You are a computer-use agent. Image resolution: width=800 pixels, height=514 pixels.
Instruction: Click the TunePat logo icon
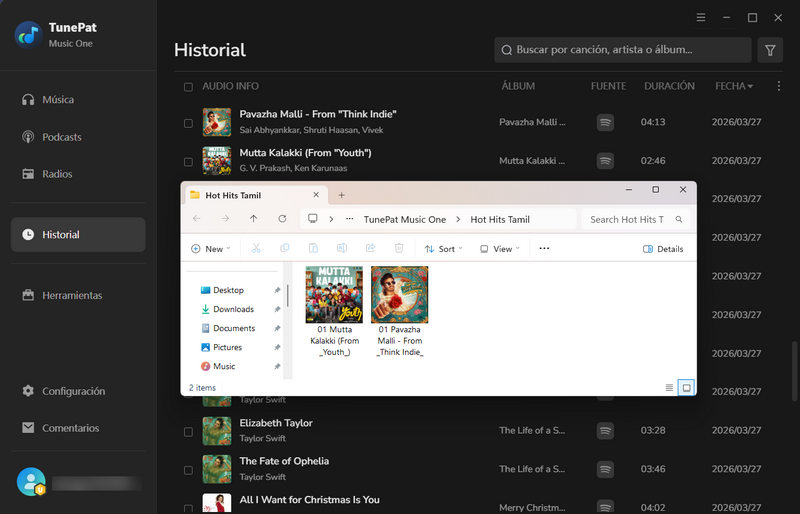pyautogui.click(x=29, y=35)
